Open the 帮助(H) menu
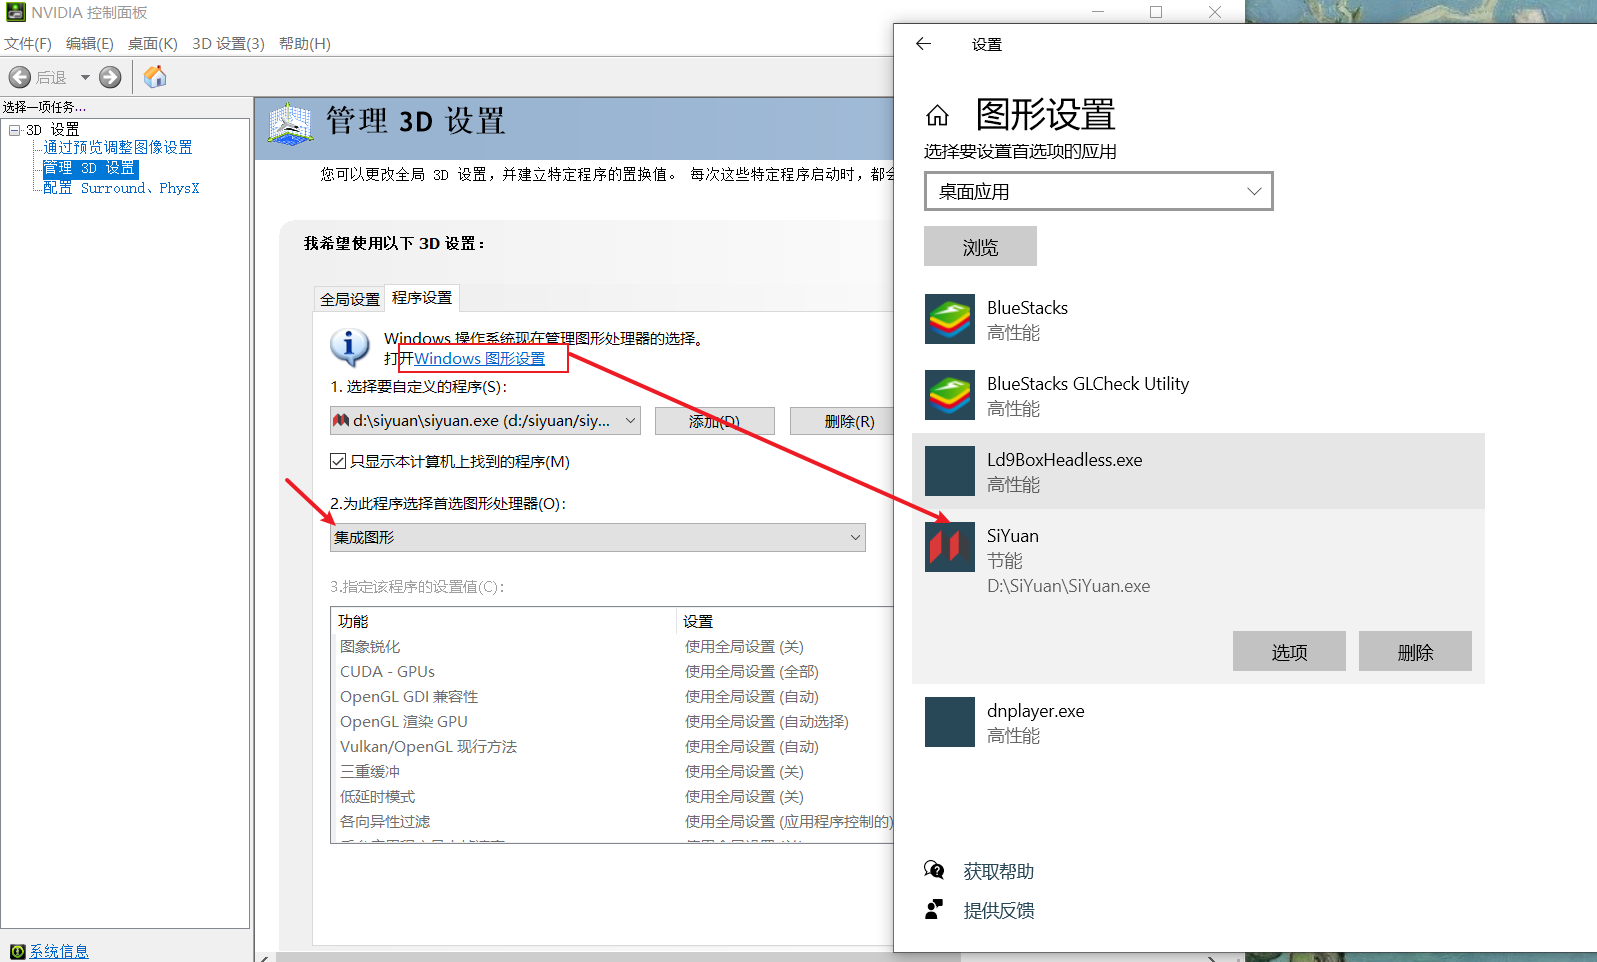The image size is (1597, 962). point(305,44)
